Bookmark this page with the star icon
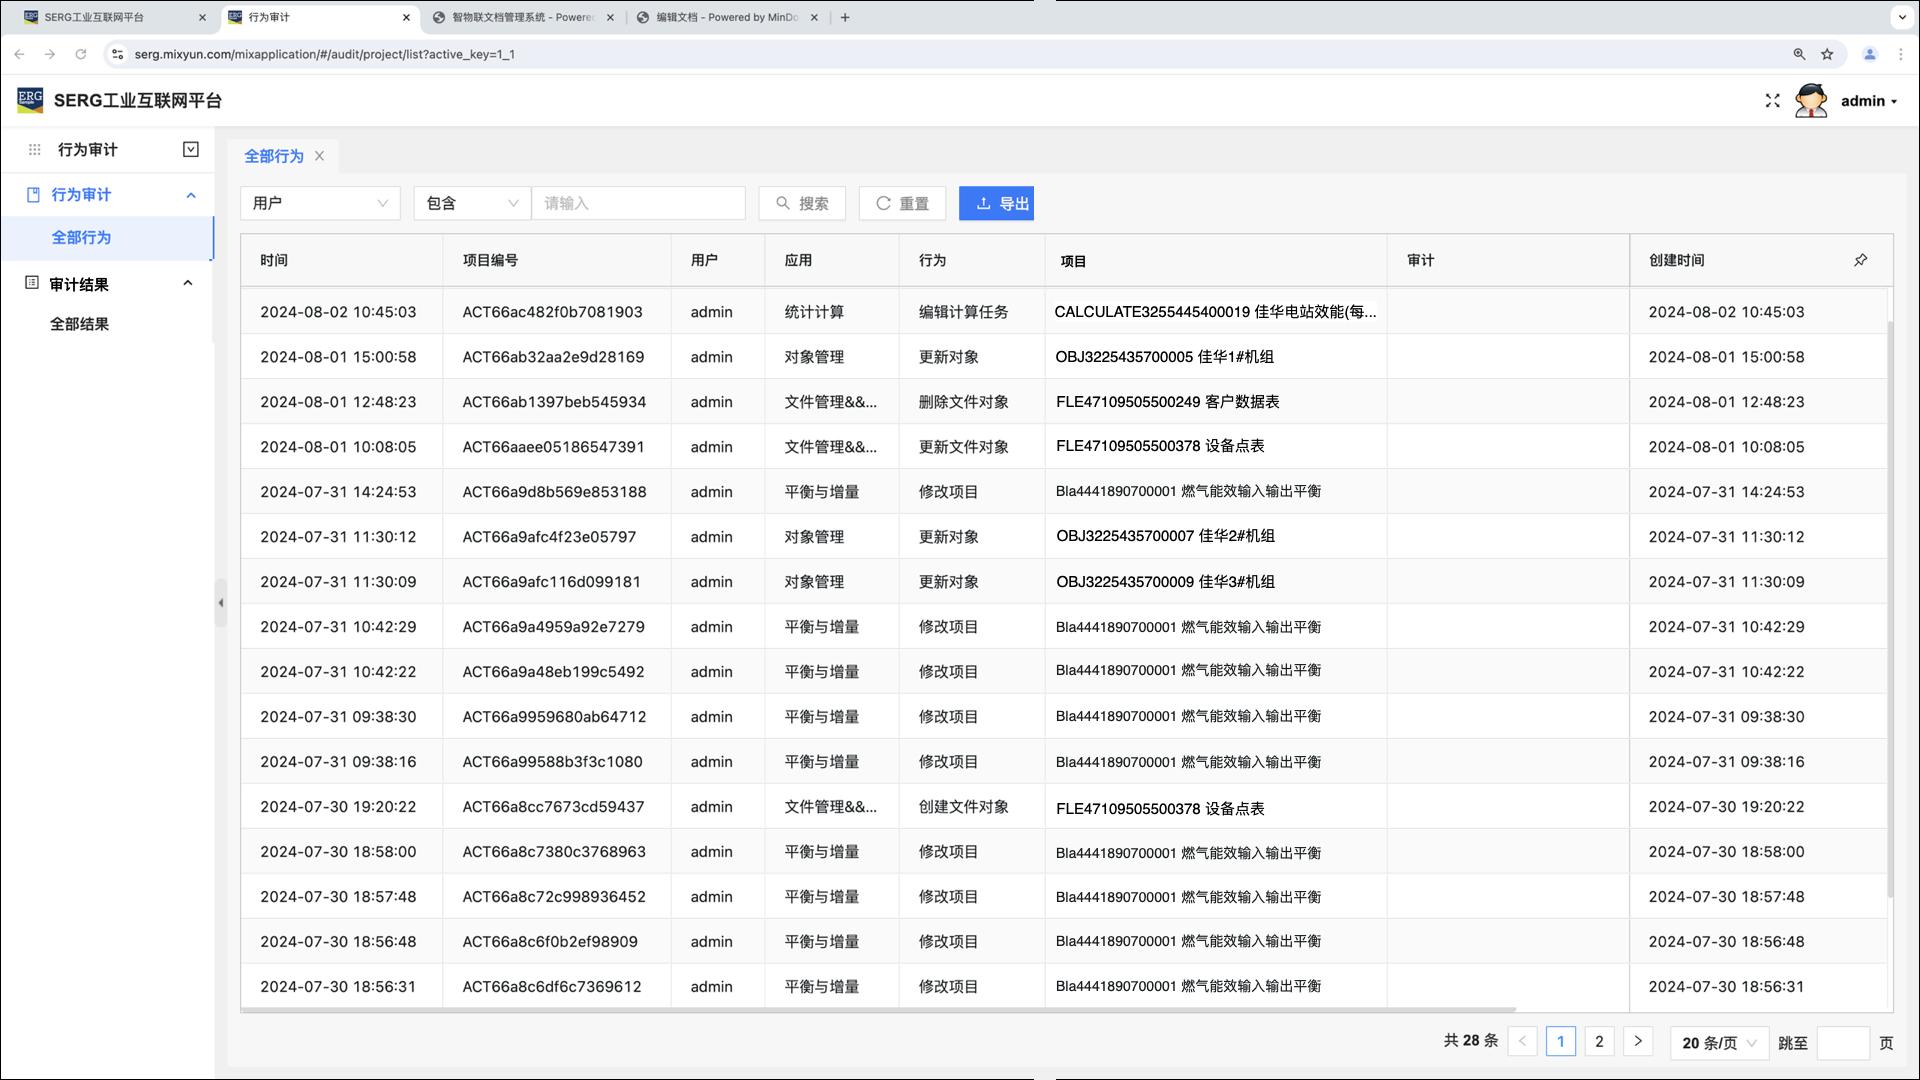This screenshot has width=1920, height=1080. click(x=1827, y=54)
